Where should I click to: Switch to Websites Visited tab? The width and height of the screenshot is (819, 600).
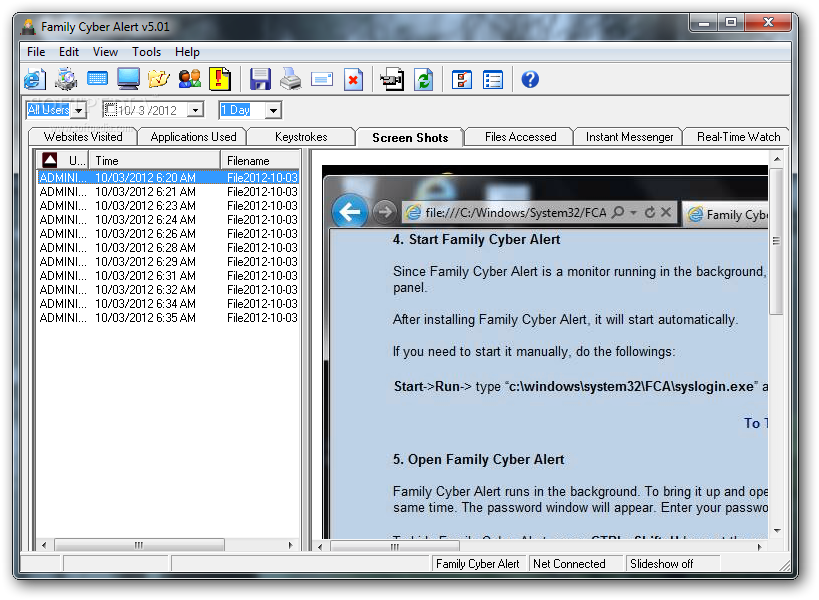pos(83,137)
